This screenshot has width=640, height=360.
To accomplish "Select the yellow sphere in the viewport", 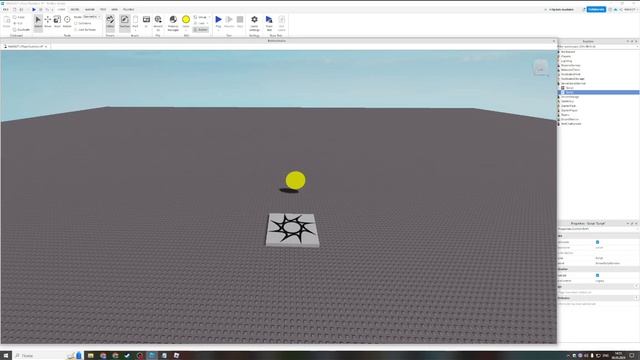I will click(x=296, y=180).
